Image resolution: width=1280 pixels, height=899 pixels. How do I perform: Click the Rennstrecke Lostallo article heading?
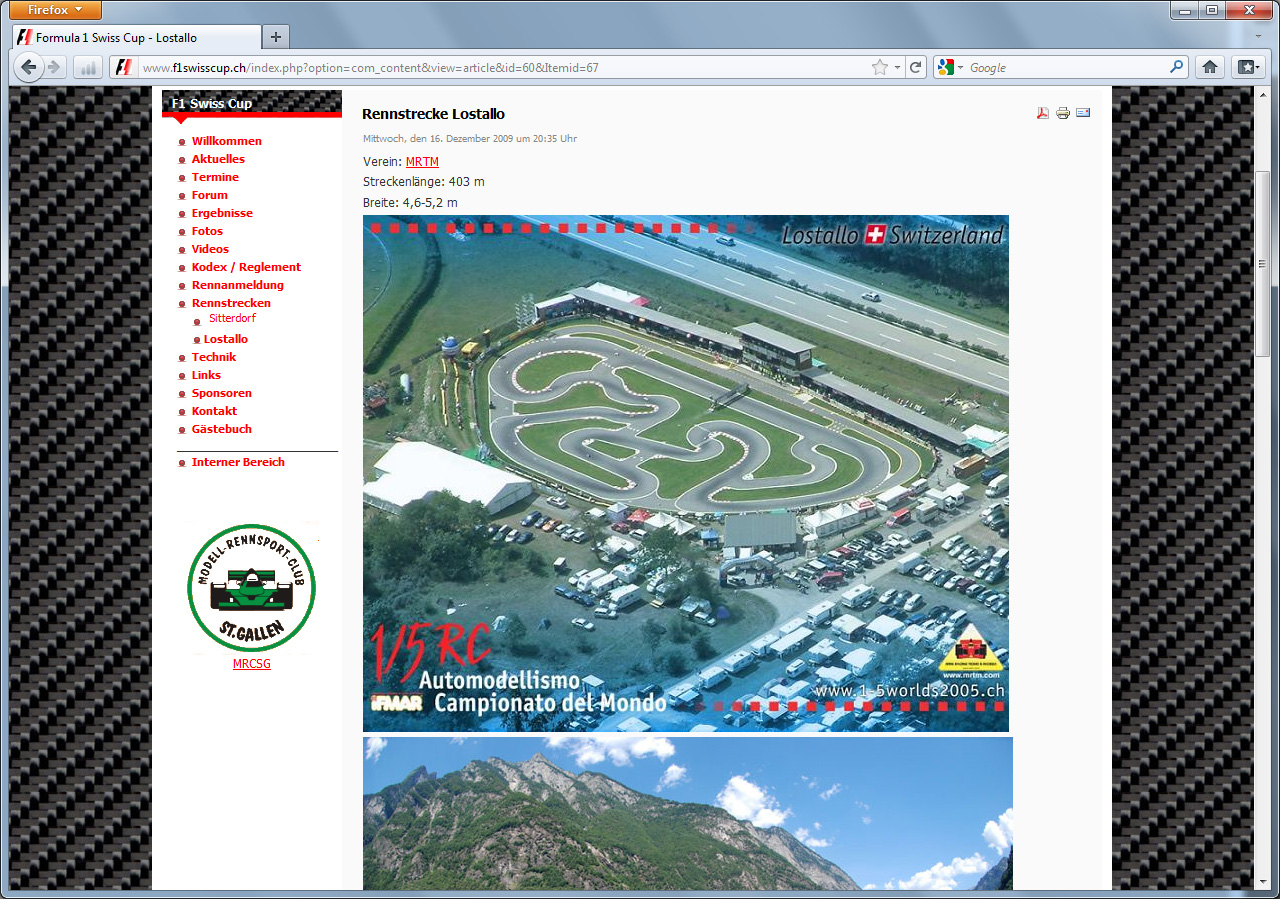point(433,114)
